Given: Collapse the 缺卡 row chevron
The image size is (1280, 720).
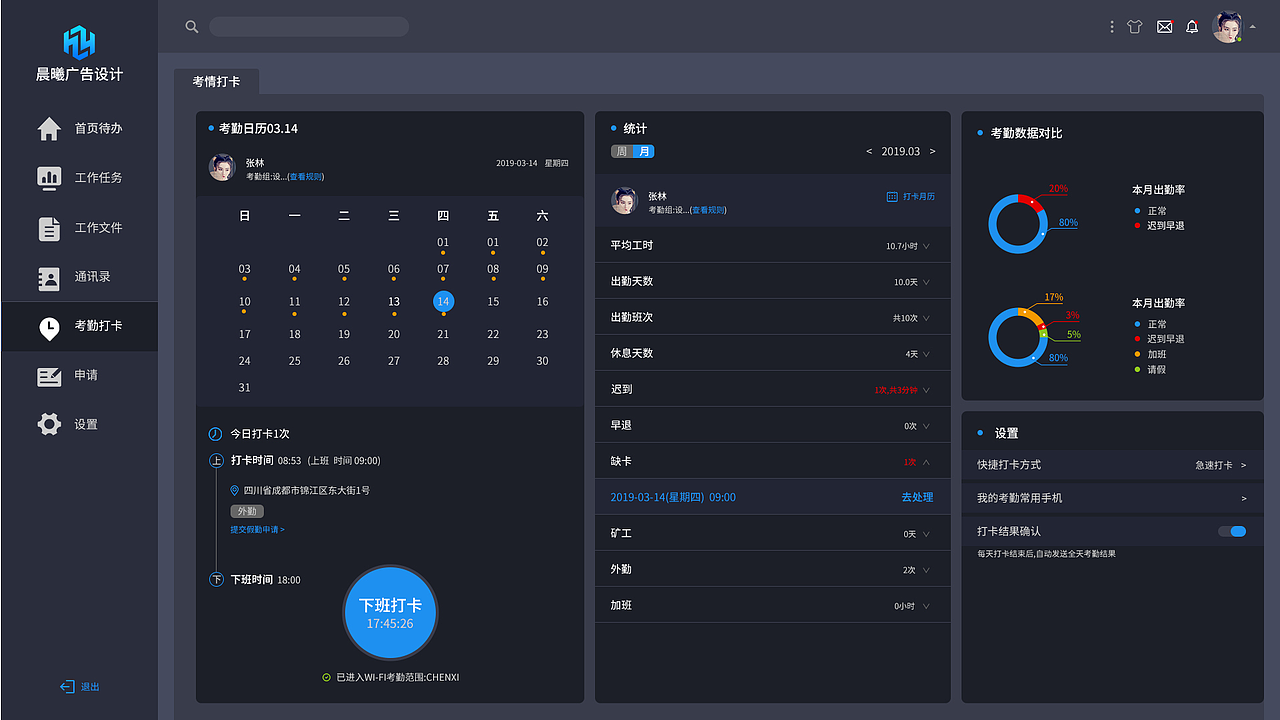Looking at the screenshot, I should [926, 462].
